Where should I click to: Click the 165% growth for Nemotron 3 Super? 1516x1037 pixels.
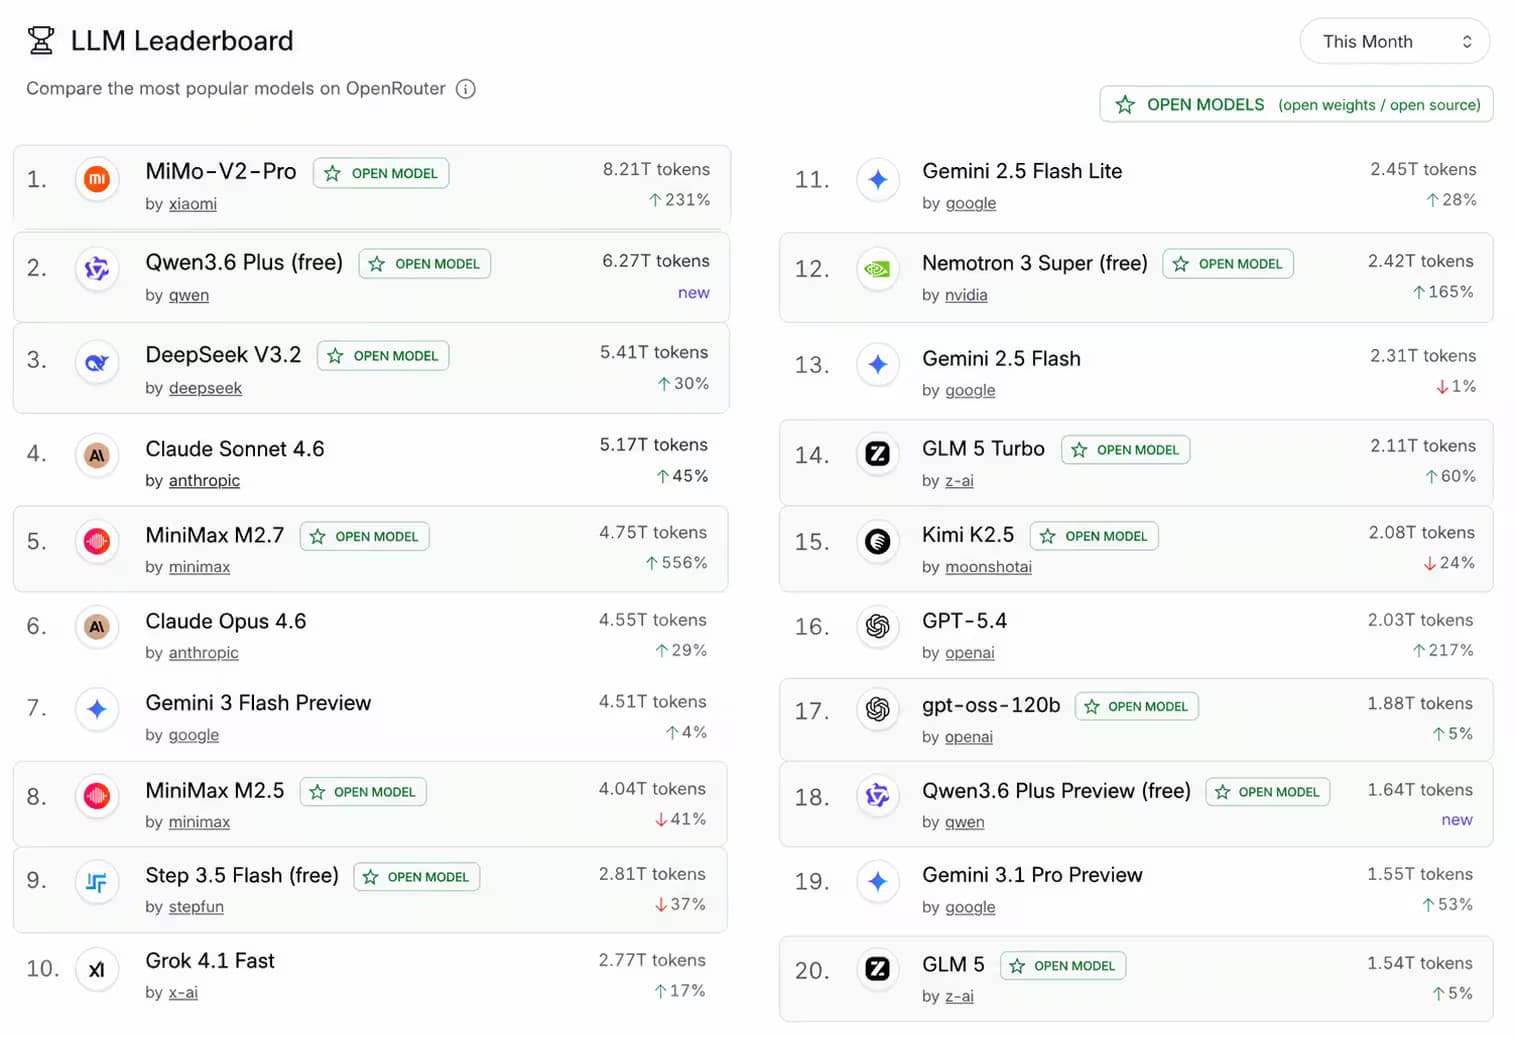coord(1443,292)
